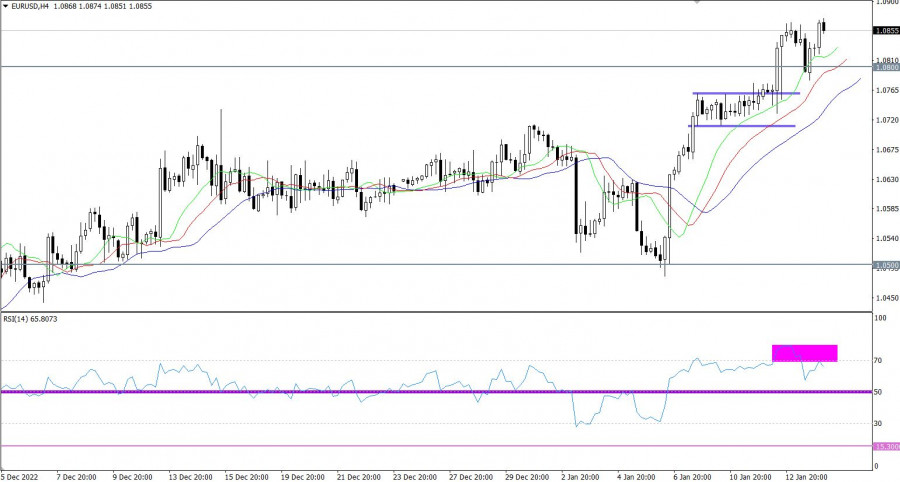Click the RSI 70 scale value
900x482 pixels.
pos(880,360)
